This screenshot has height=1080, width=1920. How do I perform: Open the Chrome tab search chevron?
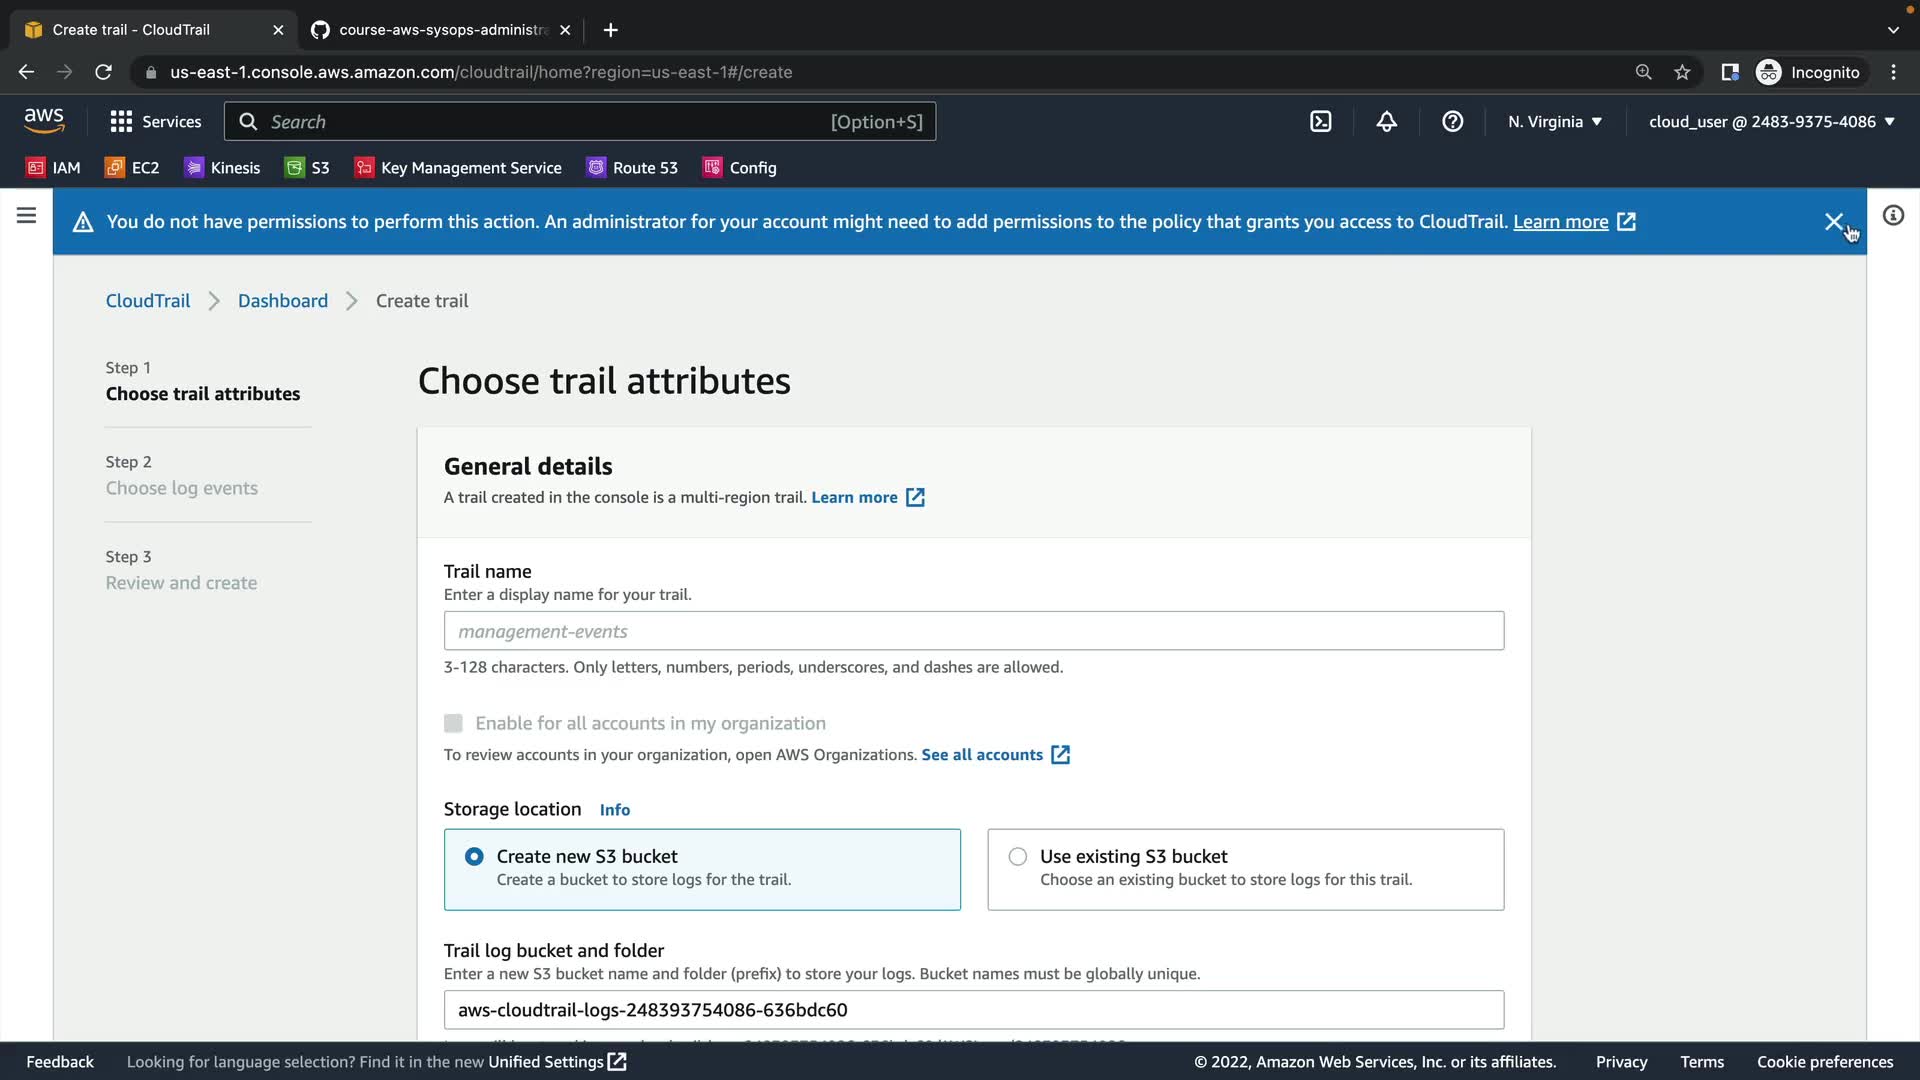click(1893, 30)
